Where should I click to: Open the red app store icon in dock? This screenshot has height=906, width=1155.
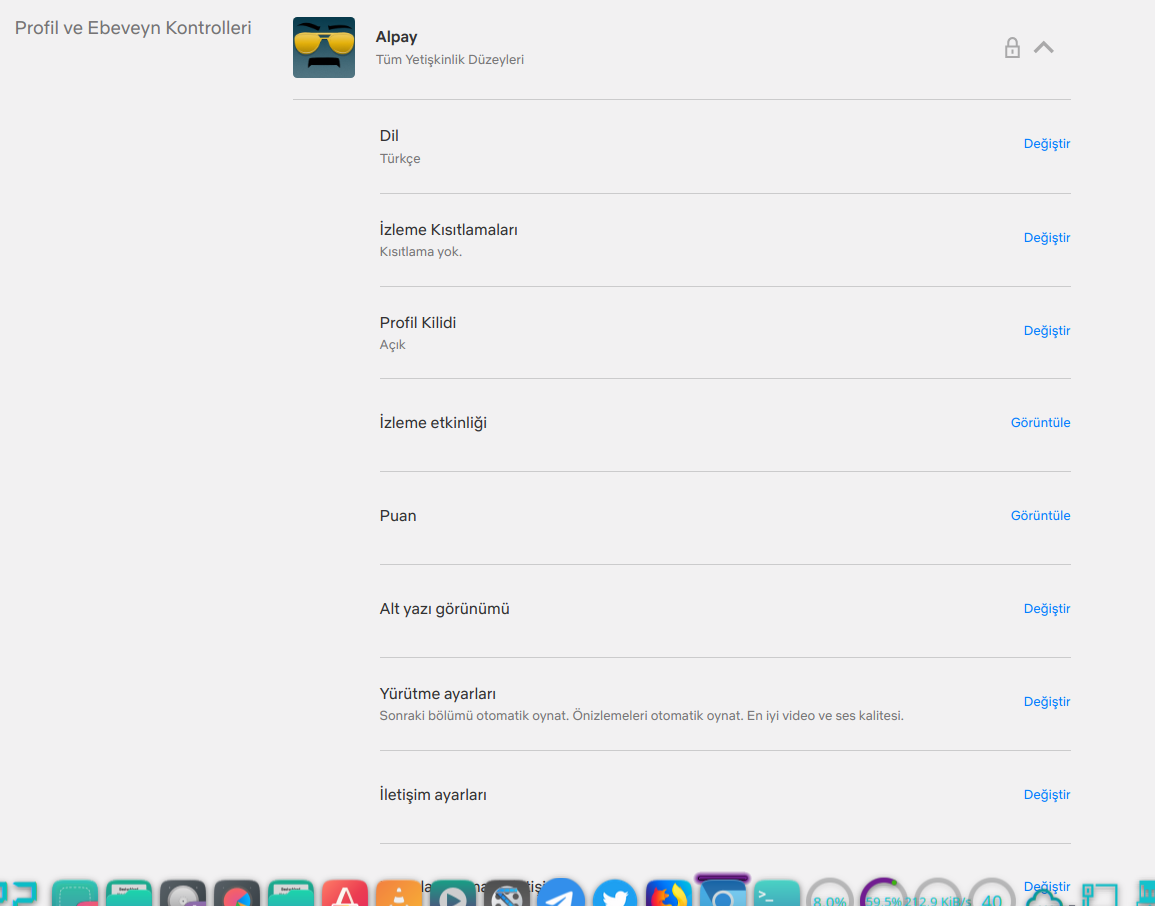coord(345,893)
